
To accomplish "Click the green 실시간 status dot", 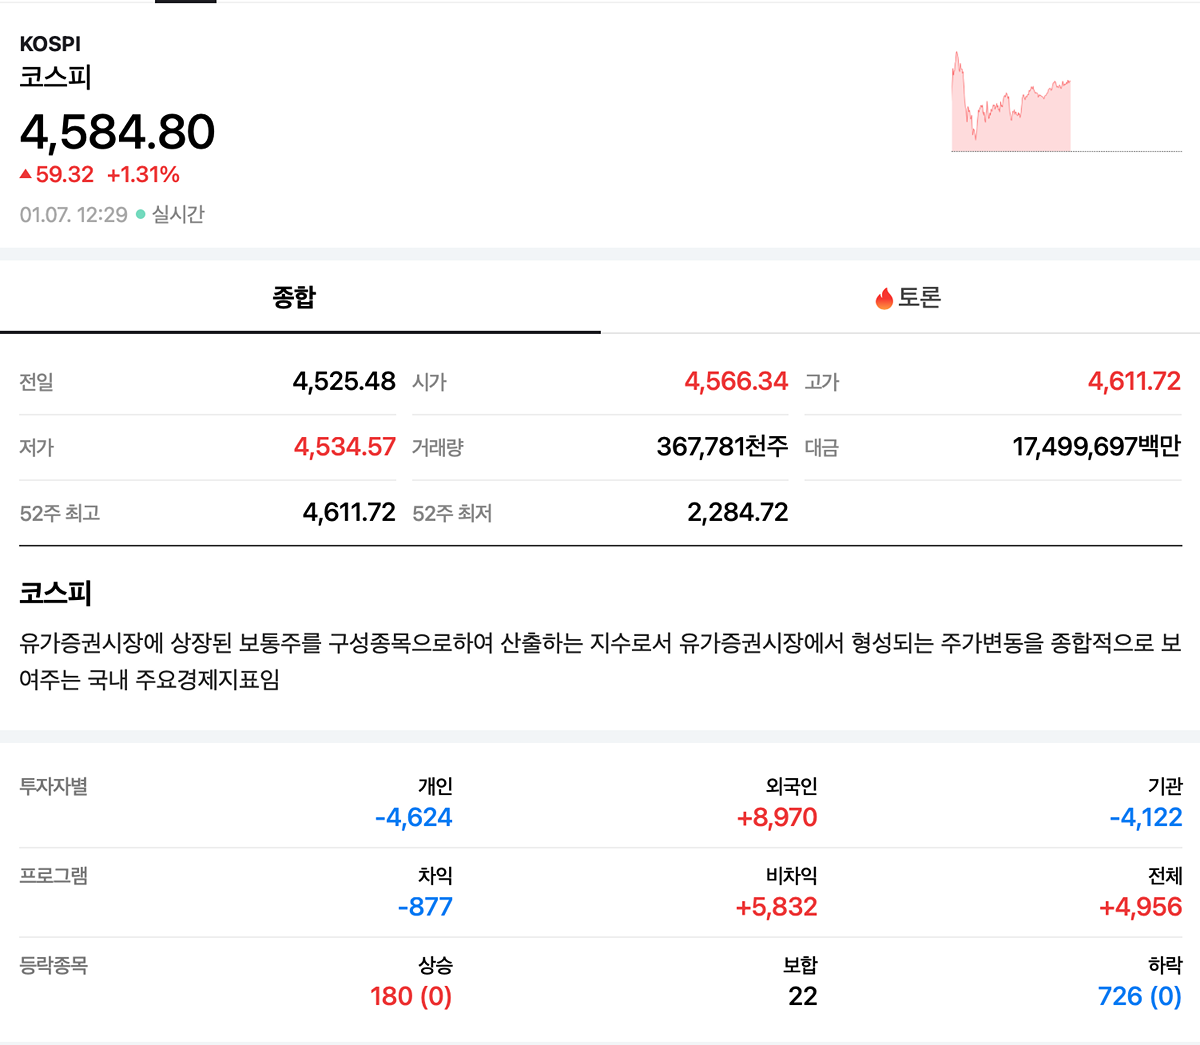I will click(x=140, y=215).
